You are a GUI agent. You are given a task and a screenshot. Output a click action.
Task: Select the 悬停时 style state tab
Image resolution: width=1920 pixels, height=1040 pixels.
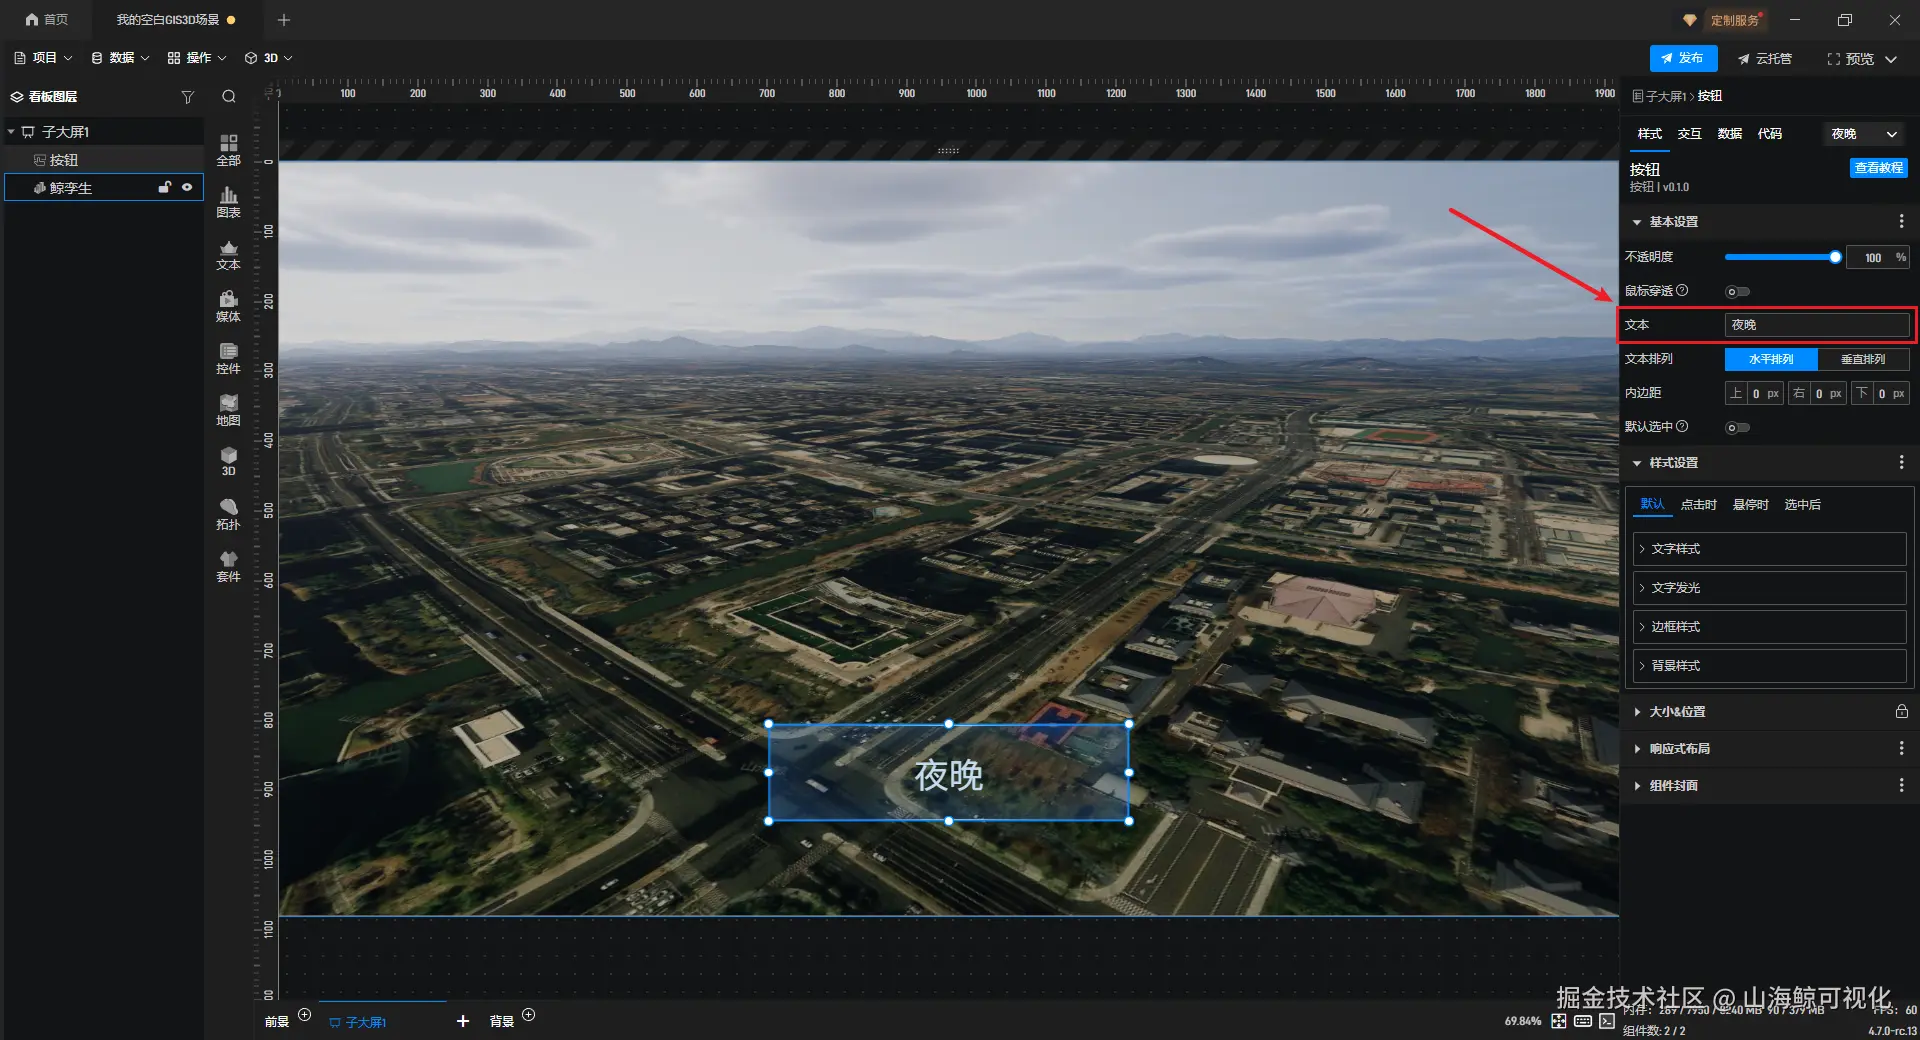pos(1750,505)
